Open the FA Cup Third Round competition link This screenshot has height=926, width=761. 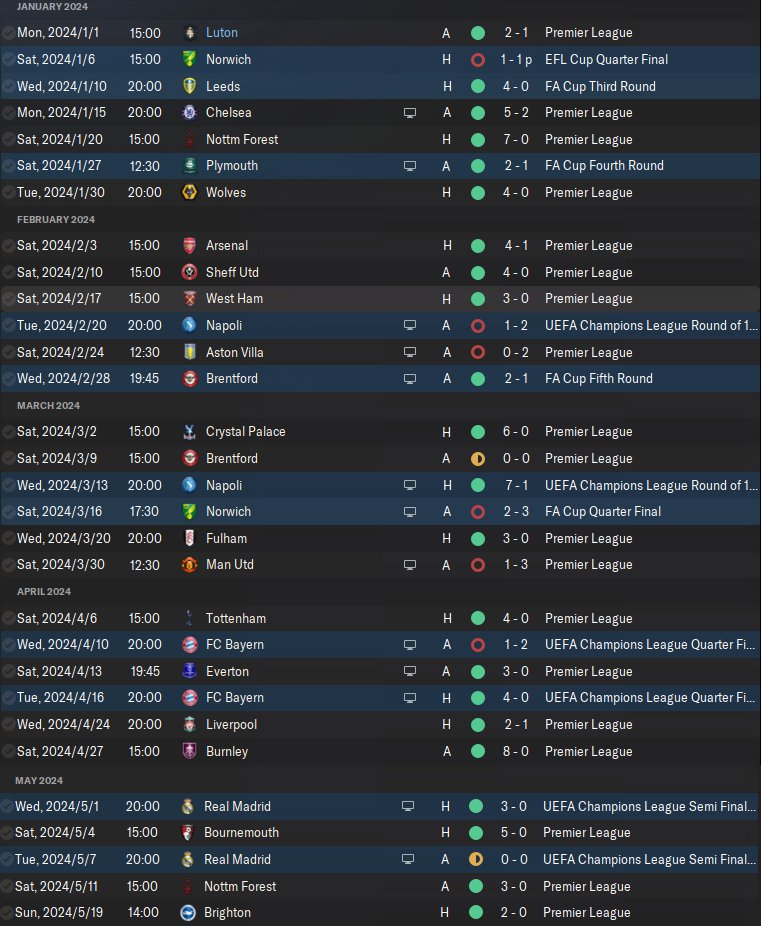[600, 87]
